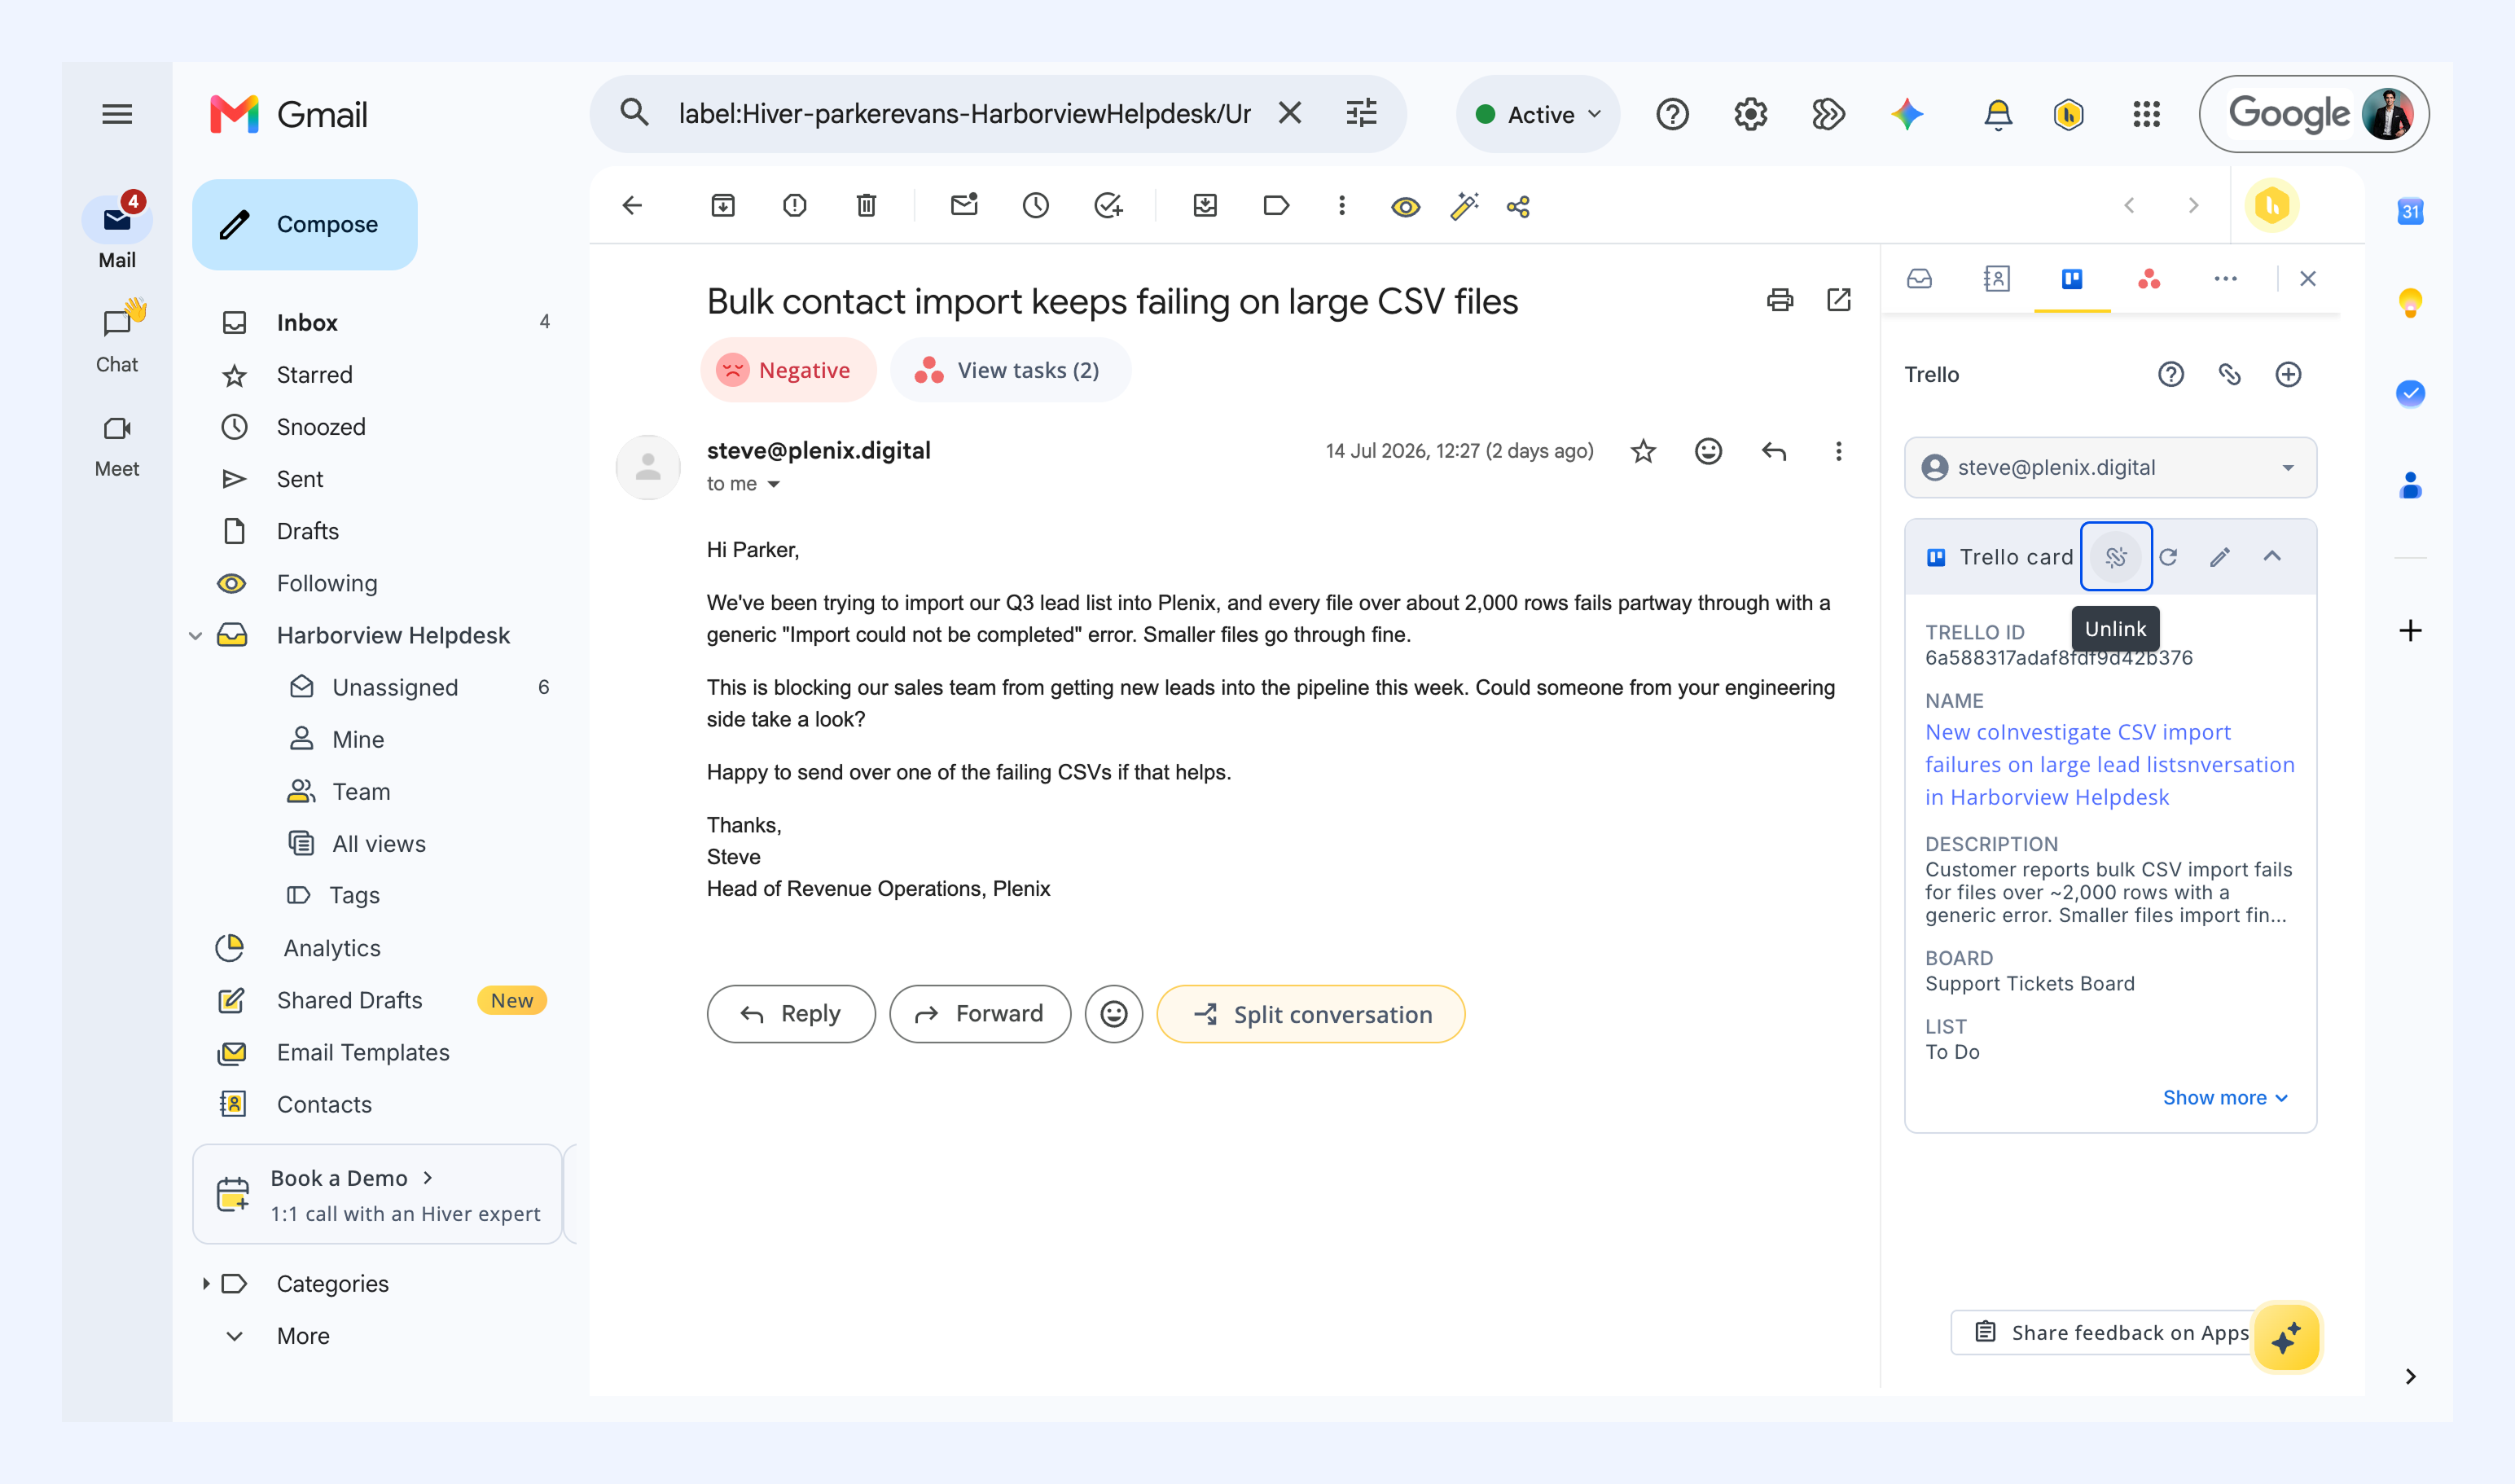Click the Forward button
Screen dimensions: 2515x1484
pyautogui.click(x=980, y=1014)
